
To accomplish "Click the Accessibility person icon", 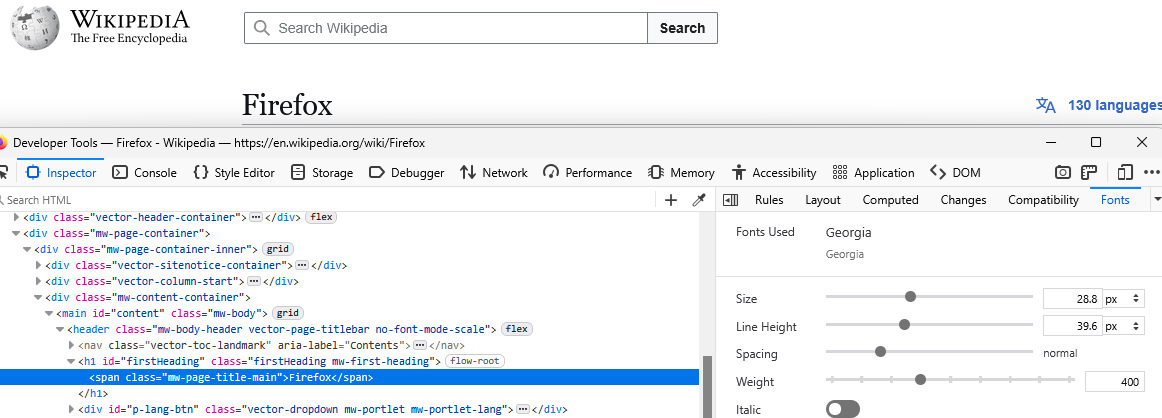I will [738, 173].
